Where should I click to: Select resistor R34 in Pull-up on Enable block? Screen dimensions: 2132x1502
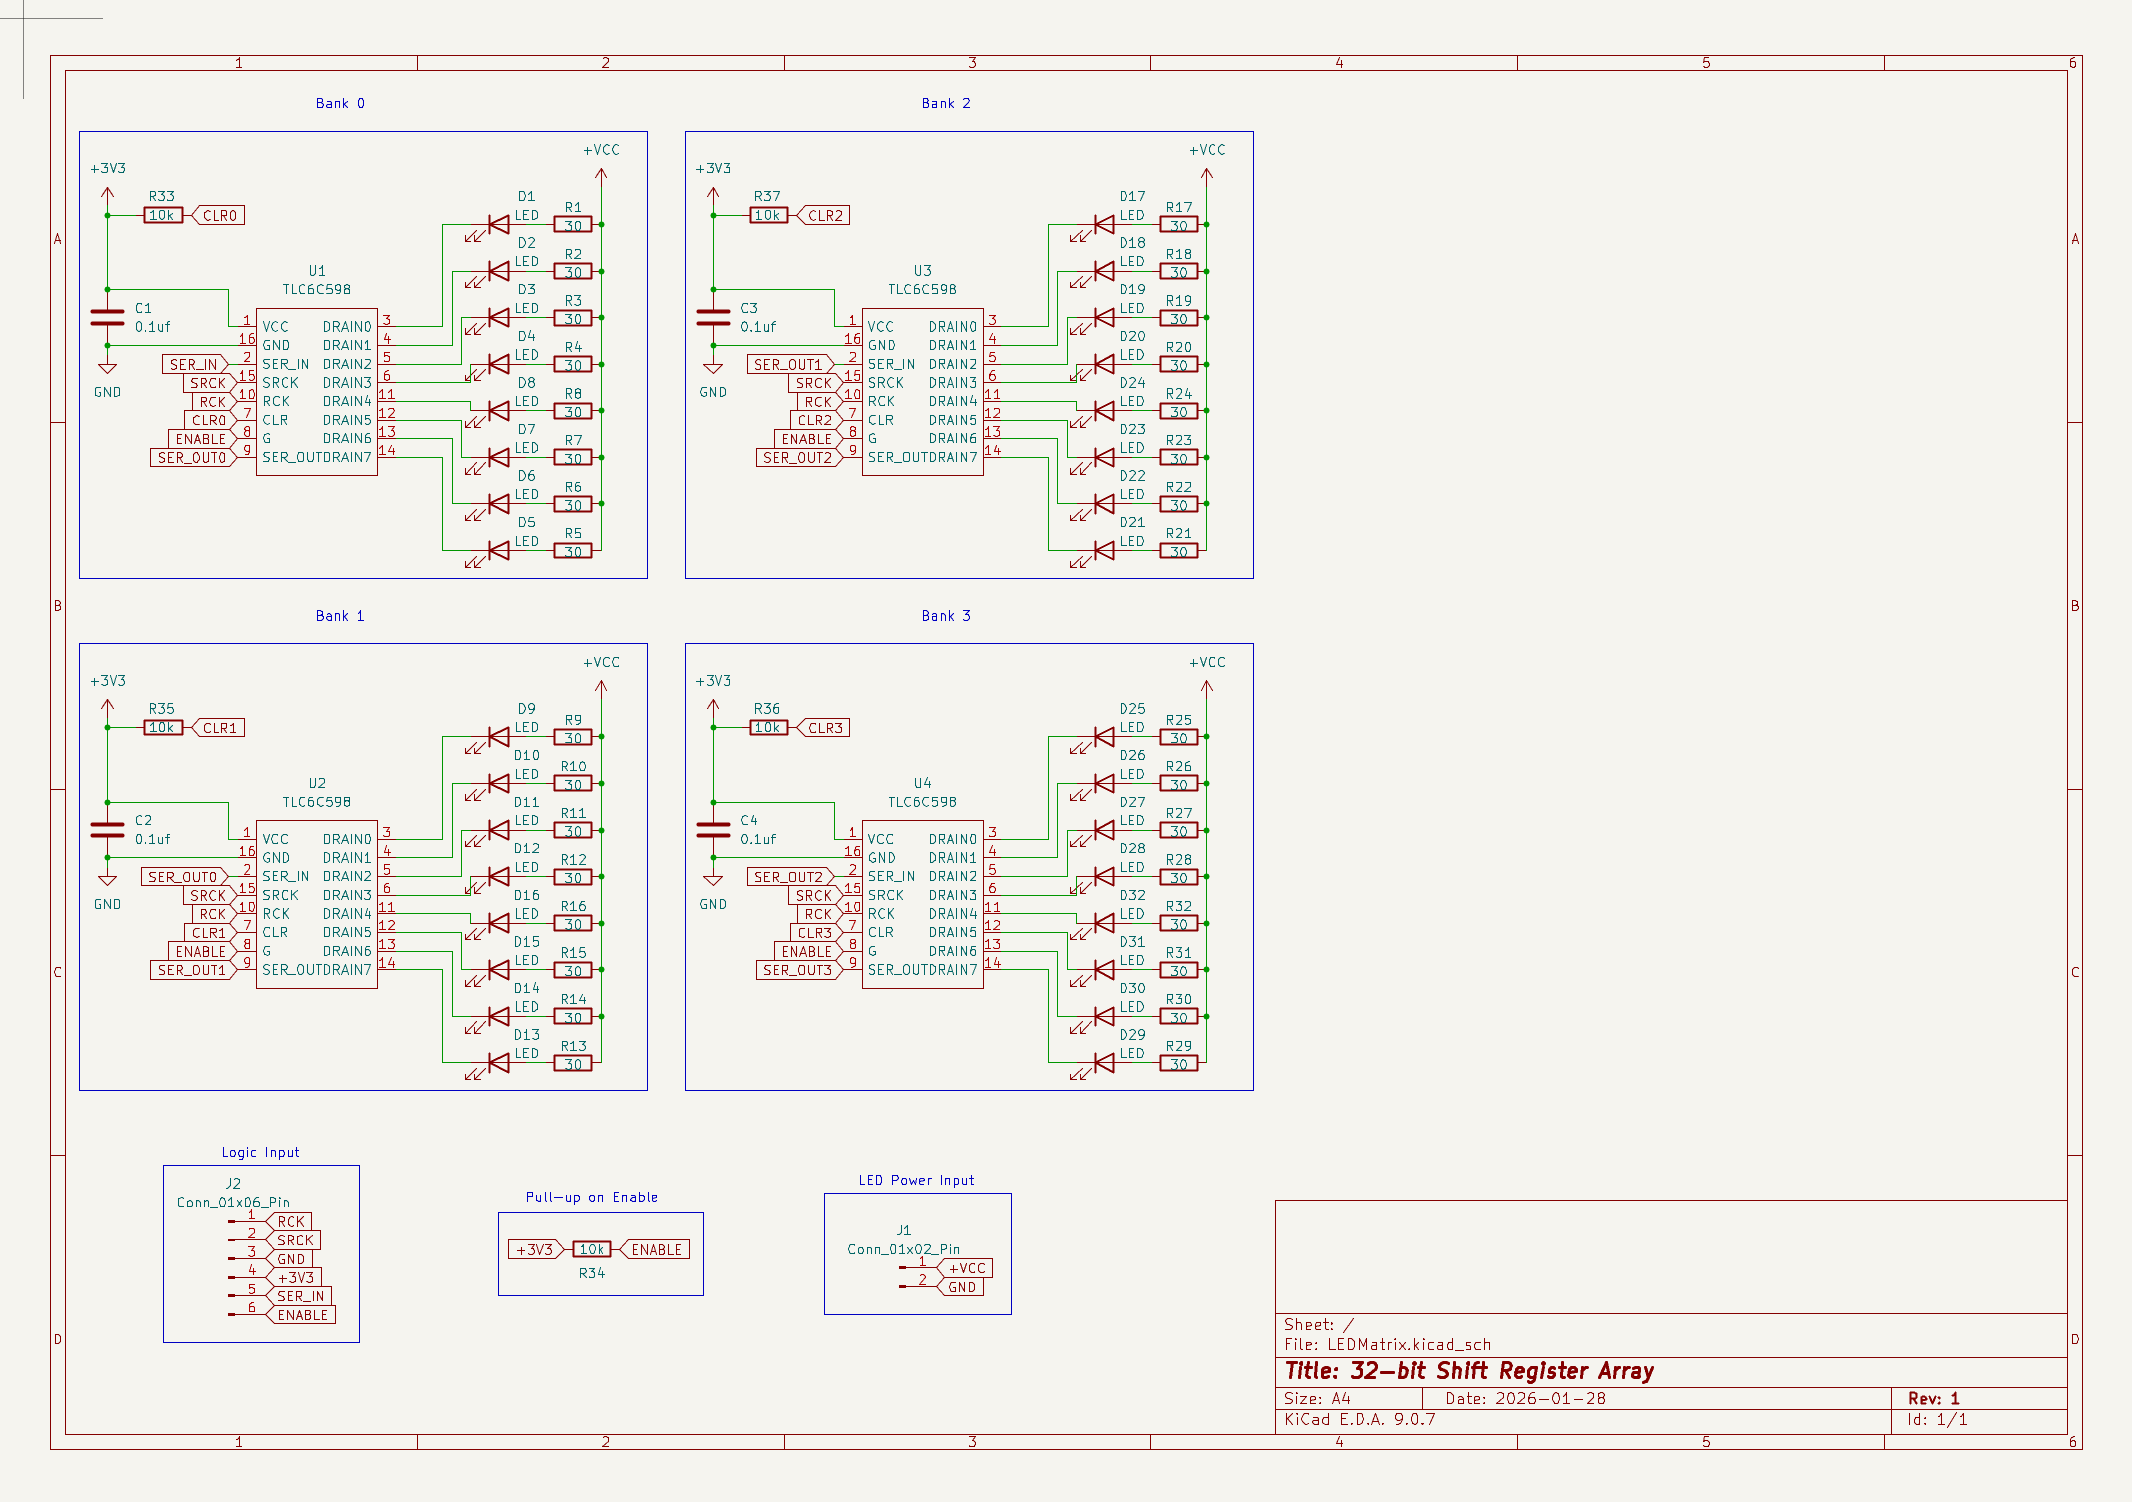coord(591,1248)
